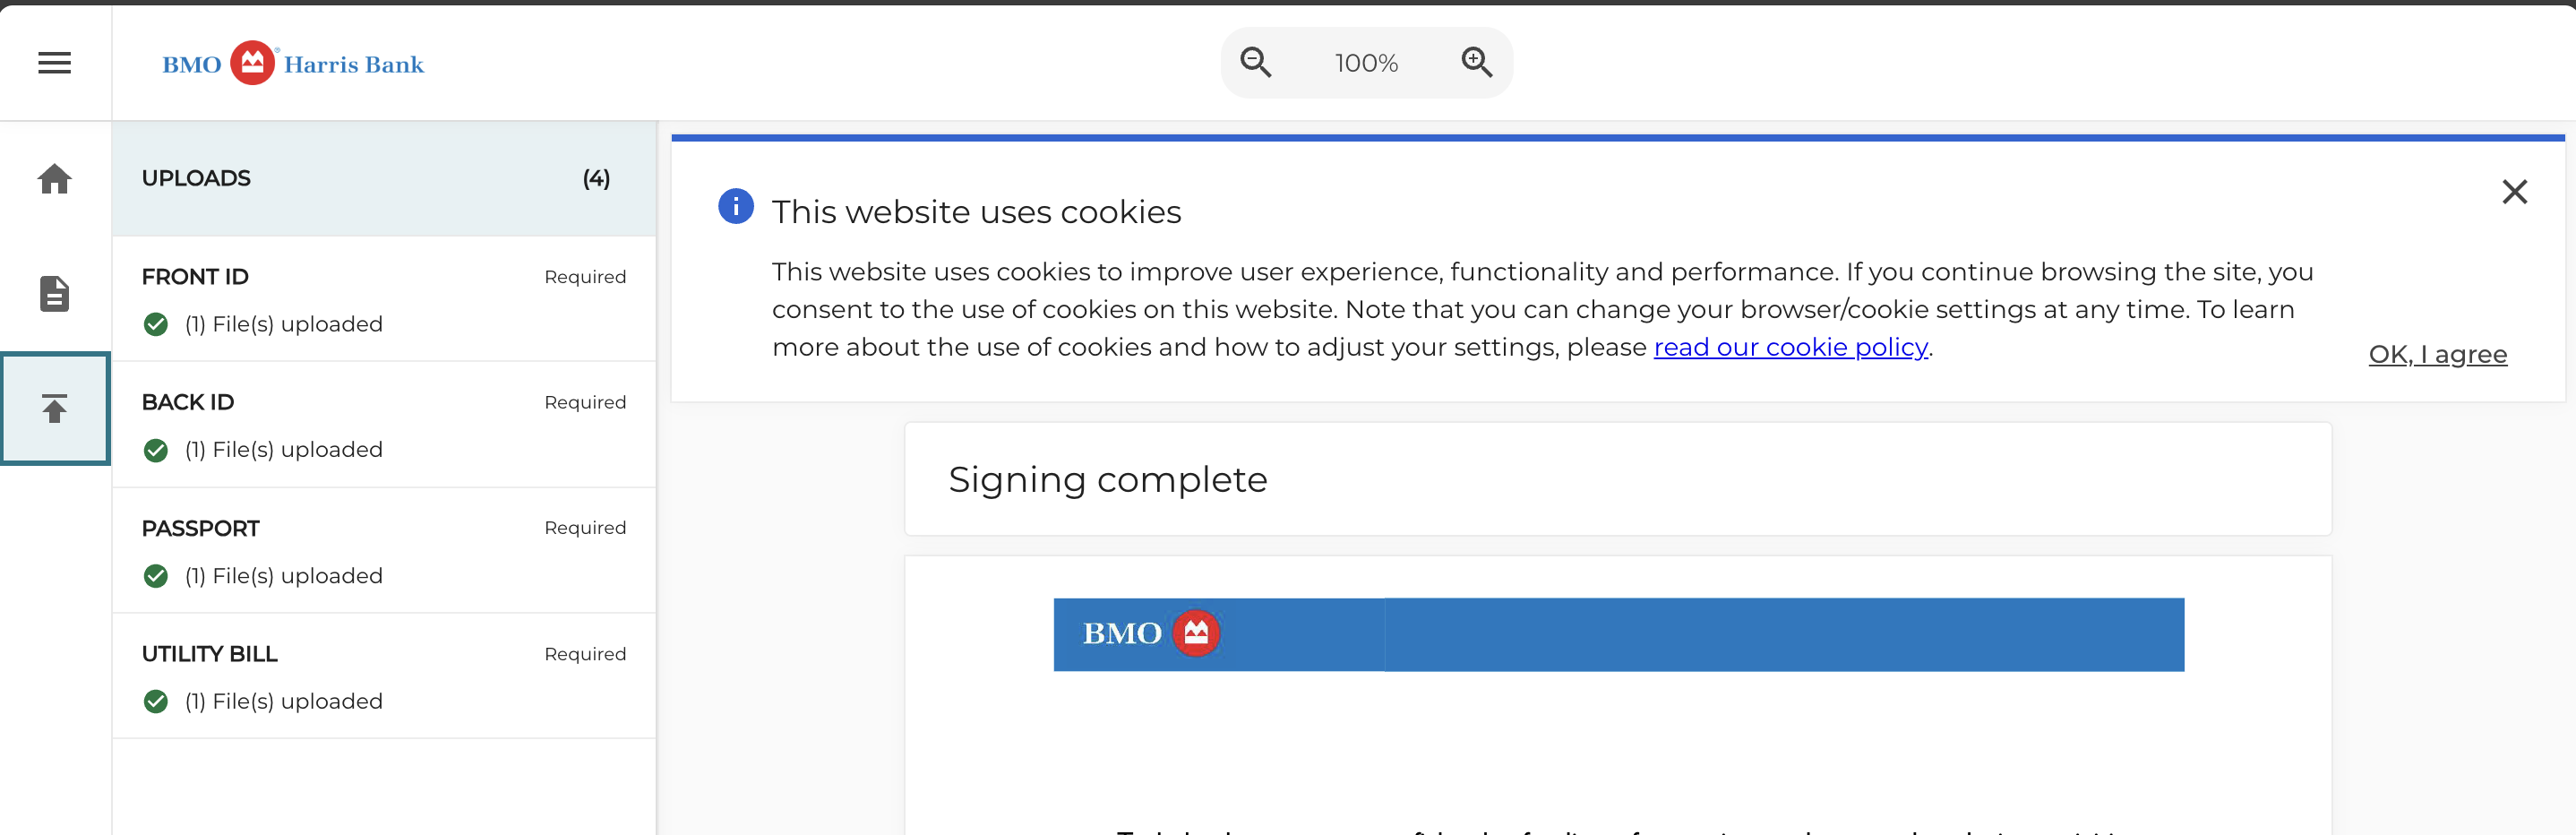Click the Back ID green checkmark
The height and width of the screenshot is (835, 2576).
156,450
